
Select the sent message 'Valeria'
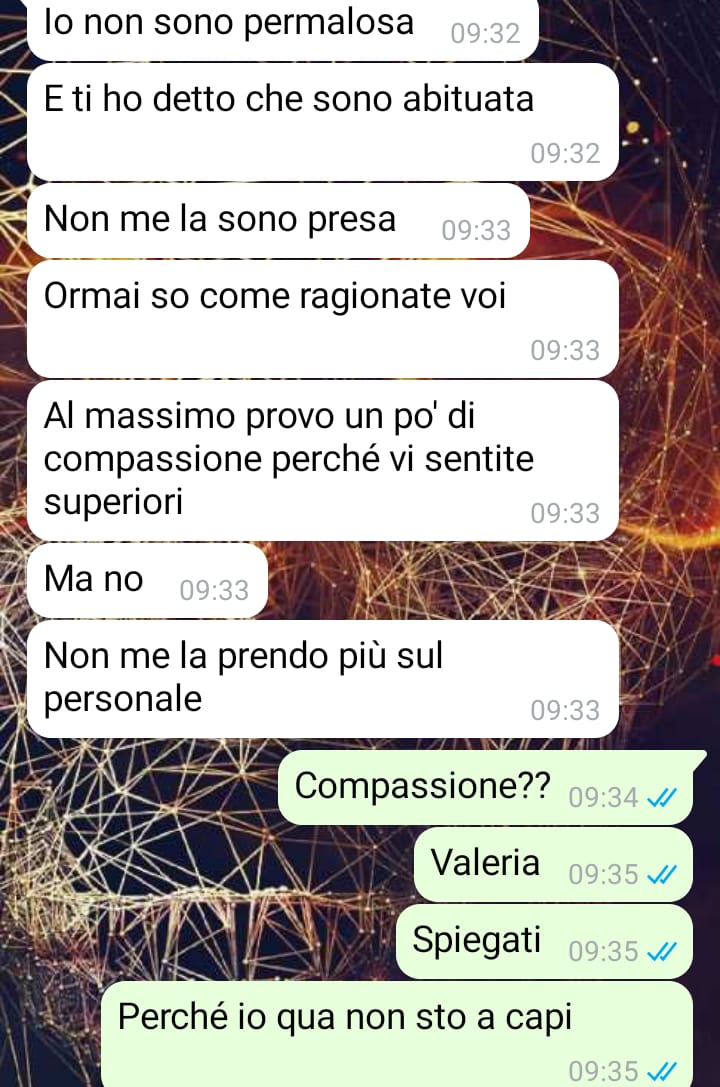pyautogui.click(x=553, y=864)
